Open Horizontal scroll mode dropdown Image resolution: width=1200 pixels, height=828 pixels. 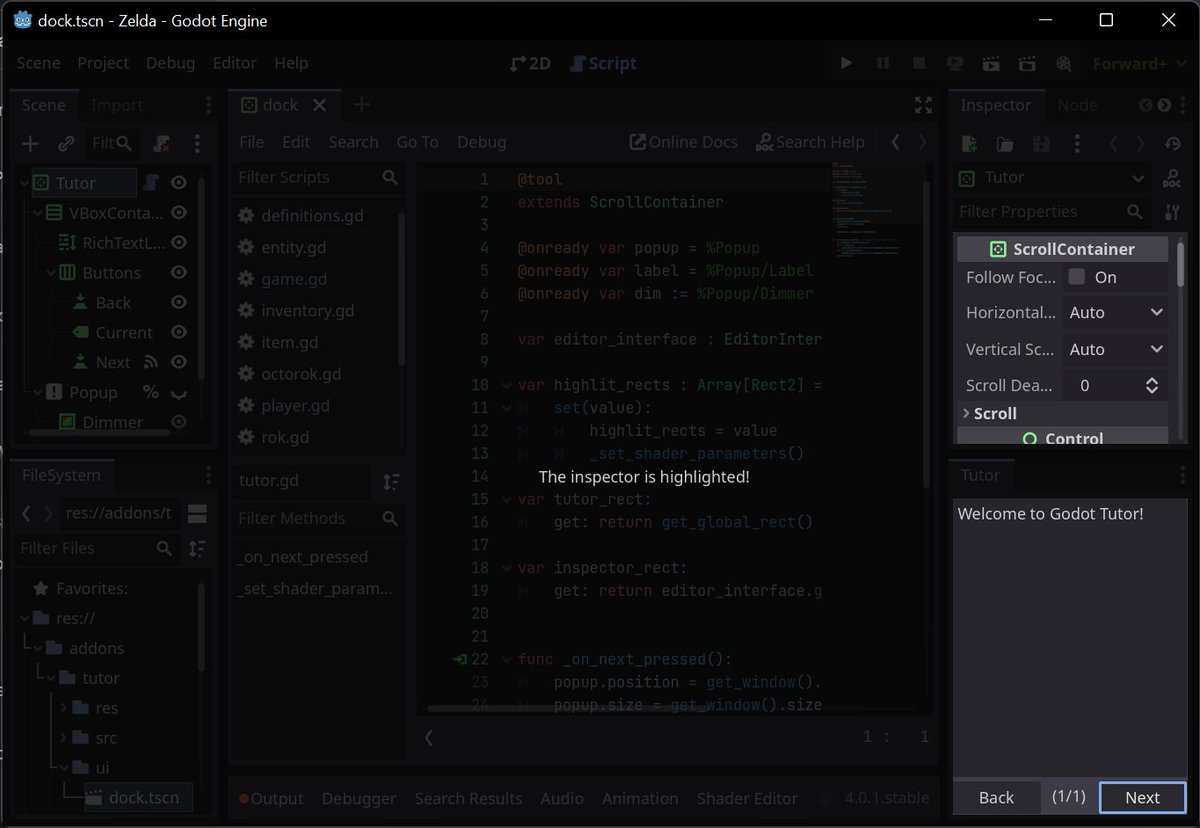click(1115, 313)
